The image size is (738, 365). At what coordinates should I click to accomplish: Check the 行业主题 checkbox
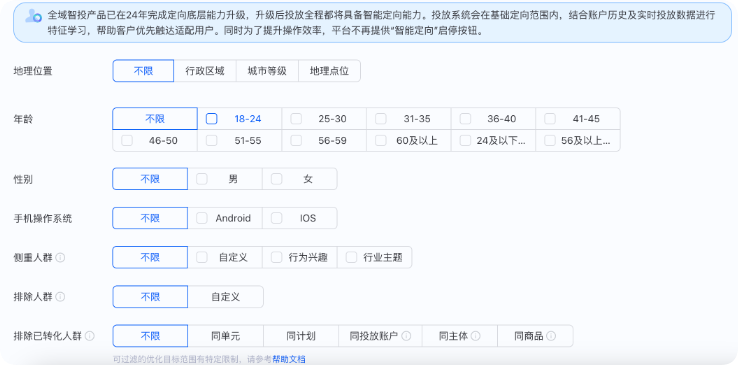tap(352, 257)
